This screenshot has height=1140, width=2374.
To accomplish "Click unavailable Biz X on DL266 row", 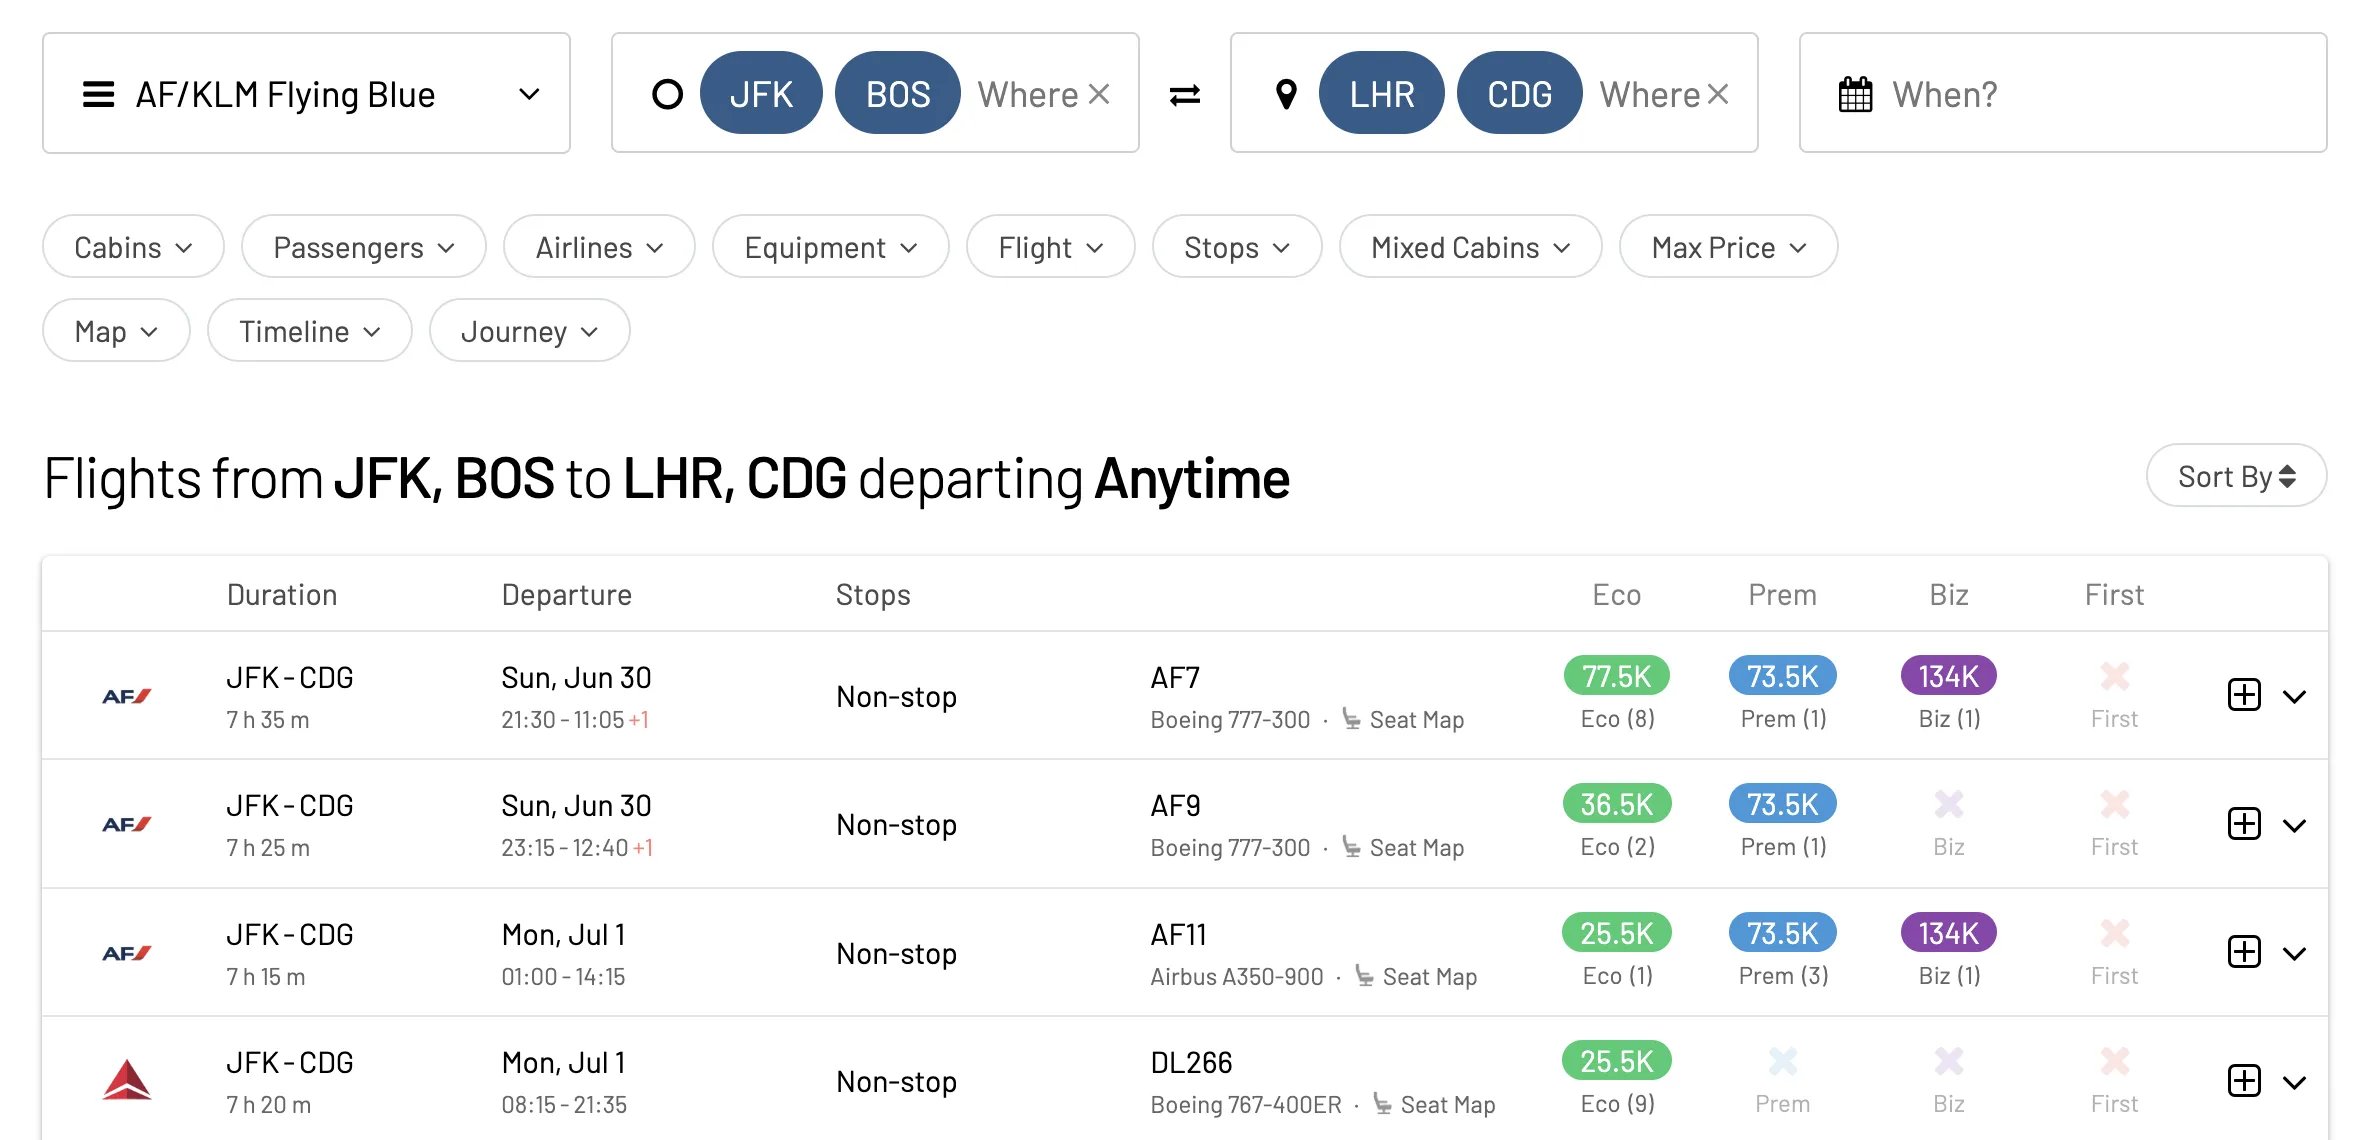I will pos(1948,1061).
